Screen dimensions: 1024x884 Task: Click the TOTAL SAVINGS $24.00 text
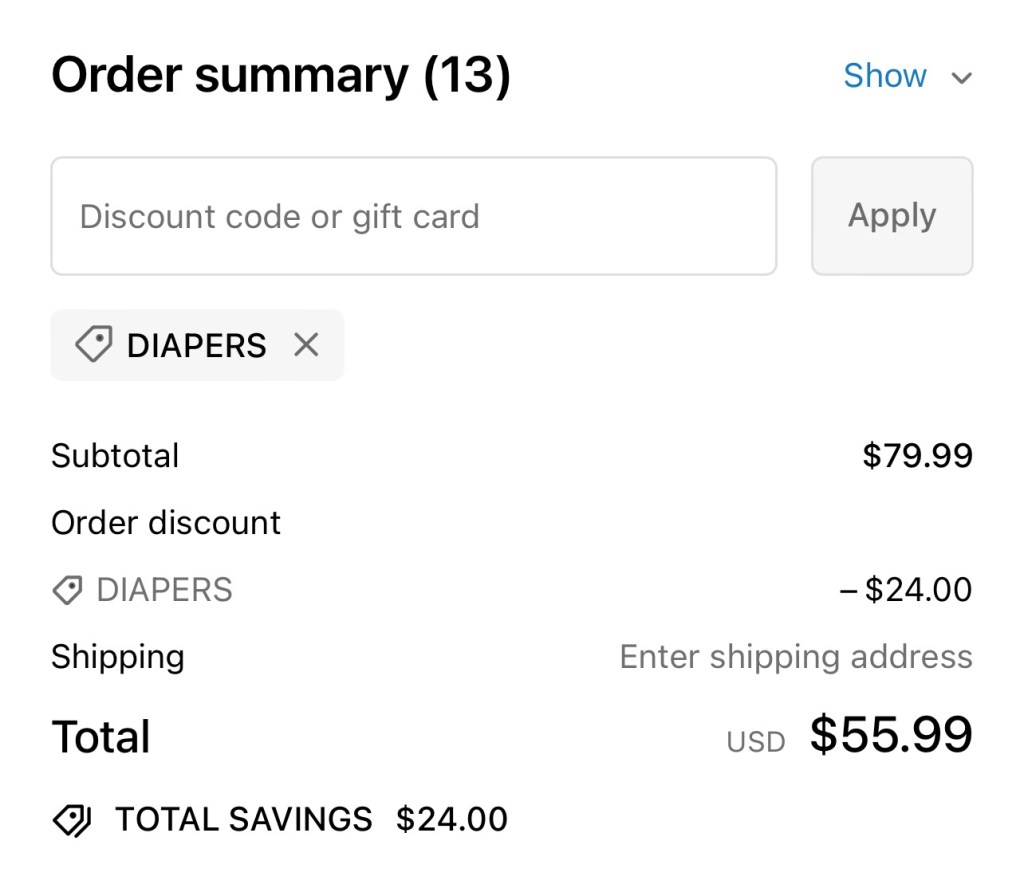click(x=311, y=820)
